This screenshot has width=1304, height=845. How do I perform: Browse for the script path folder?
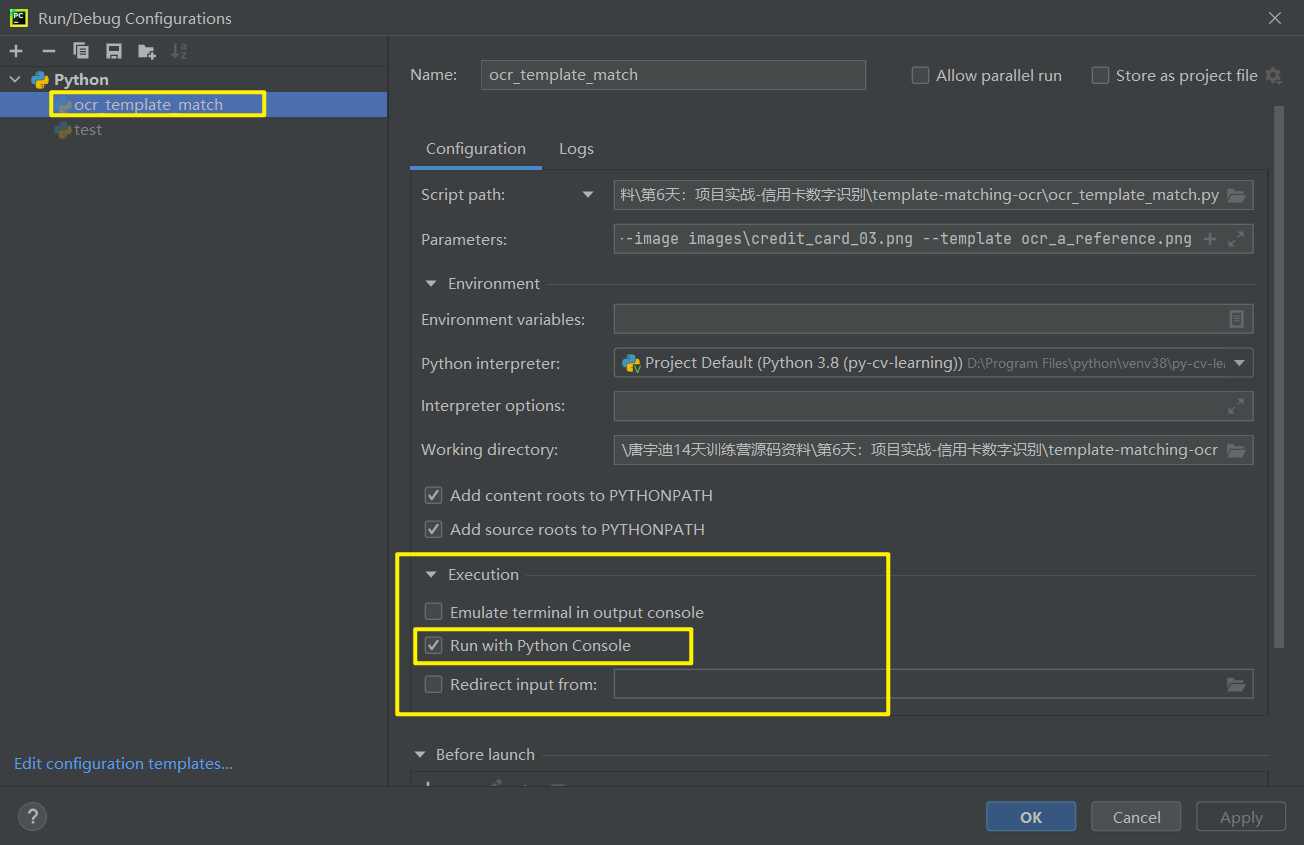[1236, 195]
